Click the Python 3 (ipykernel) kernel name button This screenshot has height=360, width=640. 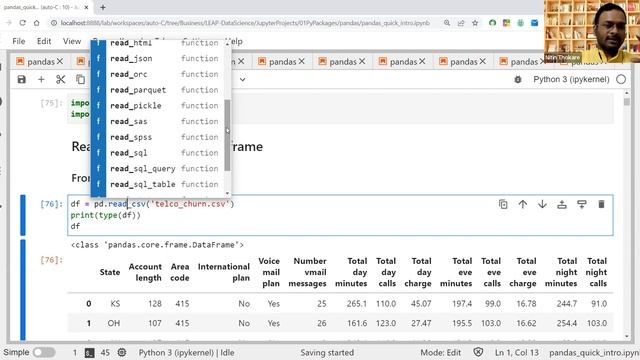[571, 80]
